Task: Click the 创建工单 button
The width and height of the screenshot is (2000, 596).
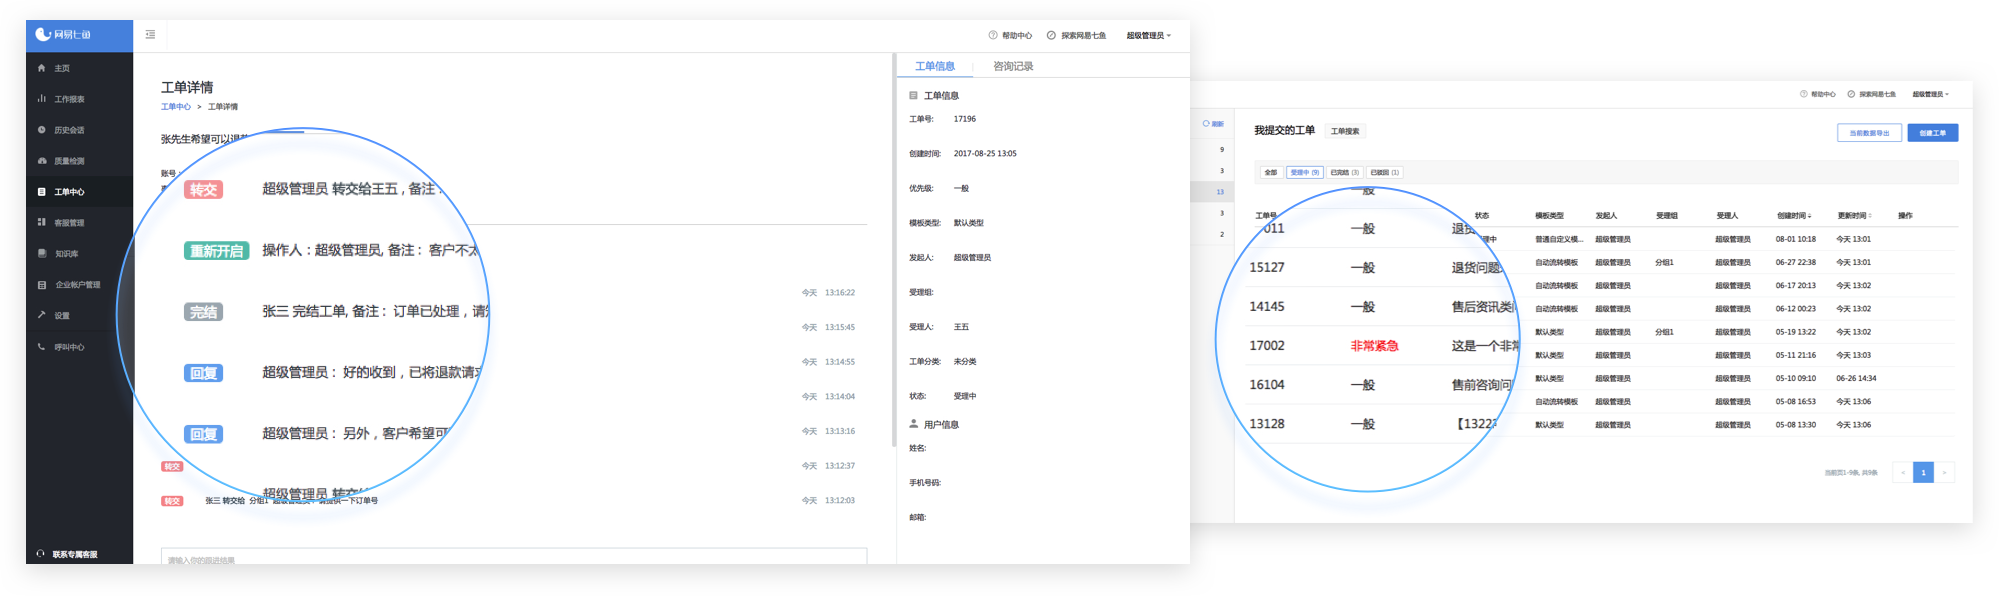Action: pyautogui.click(x=1932, y=133)
